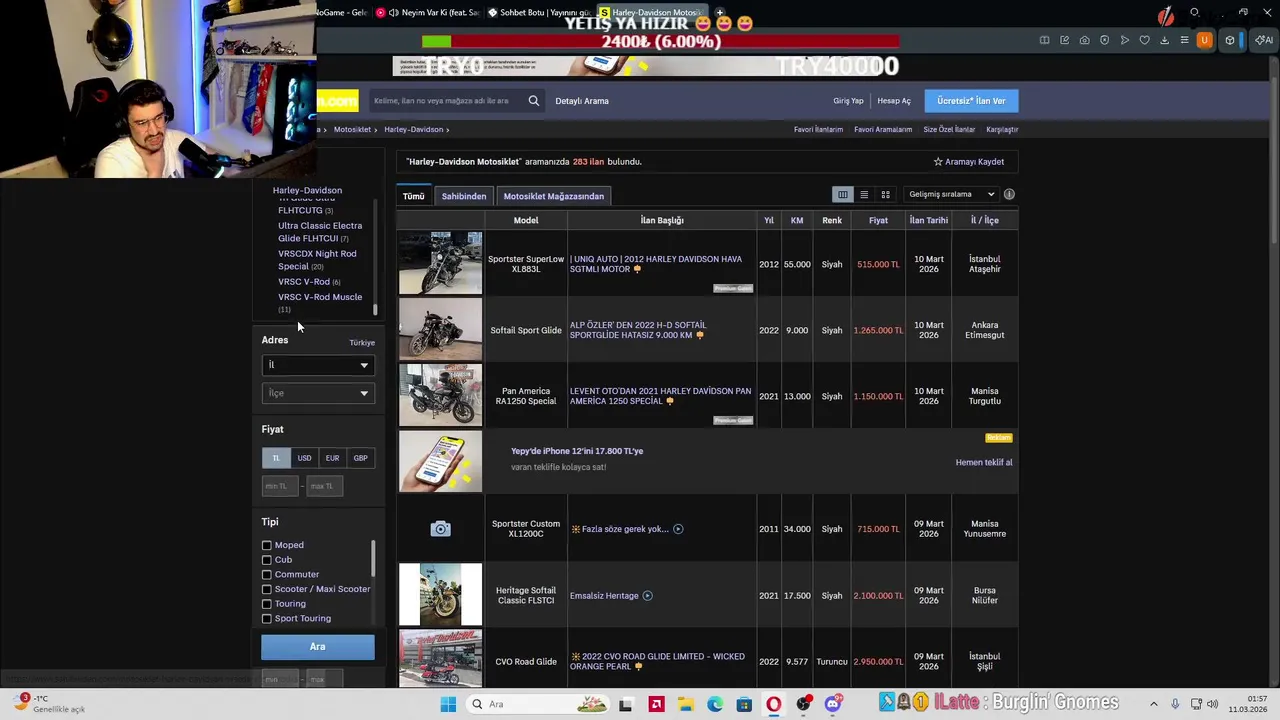Open Opera browser from the taskbar
The image size is (1280, 720).
coord(773,704)
